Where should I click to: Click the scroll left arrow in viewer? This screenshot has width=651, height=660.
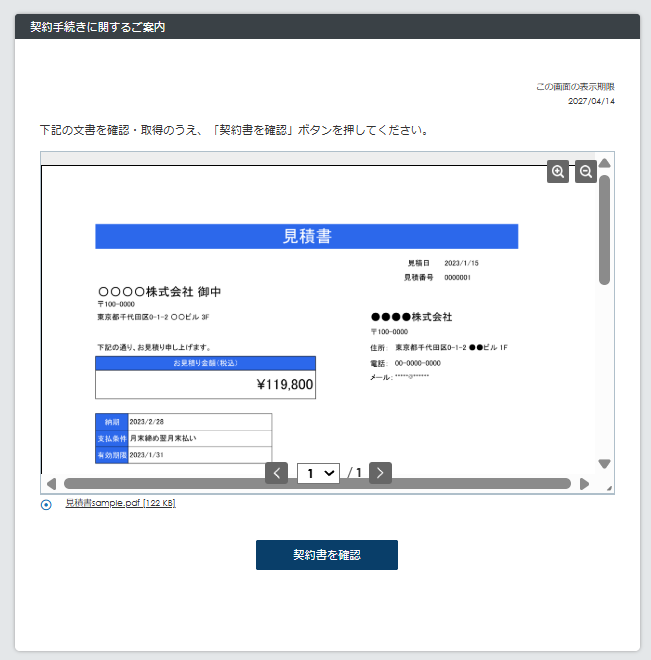(51, 484)
